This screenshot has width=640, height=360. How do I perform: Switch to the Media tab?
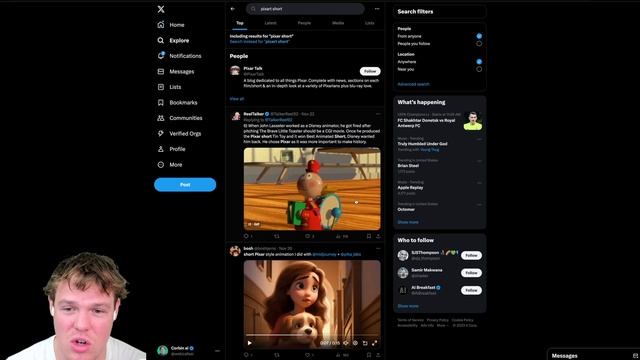pyautogui.click(x=338, y=23)
